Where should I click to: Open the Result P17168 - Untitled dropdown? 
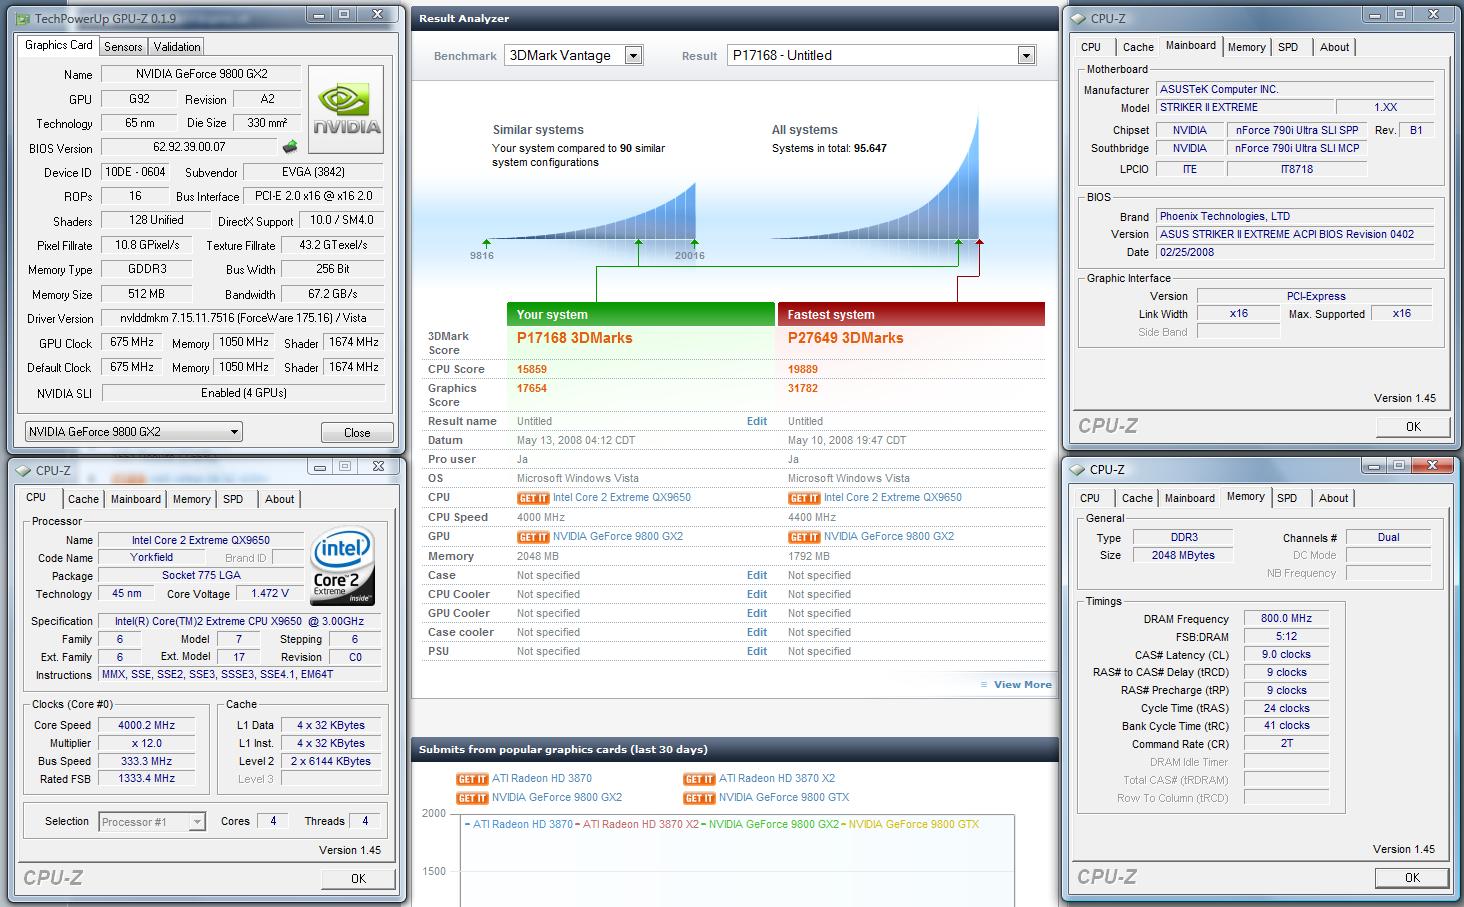pyautogui.click(x=1026, y=56)
